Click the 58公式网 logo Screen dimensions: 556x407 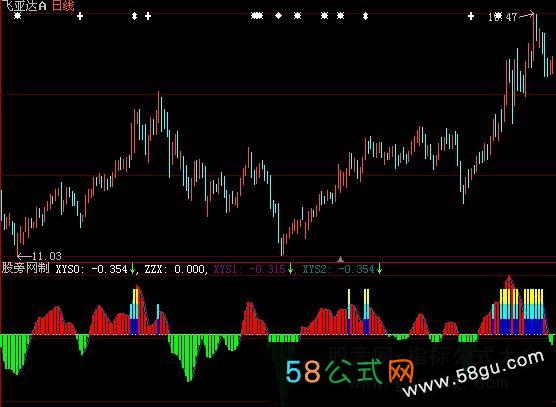(x=350, y=372)
